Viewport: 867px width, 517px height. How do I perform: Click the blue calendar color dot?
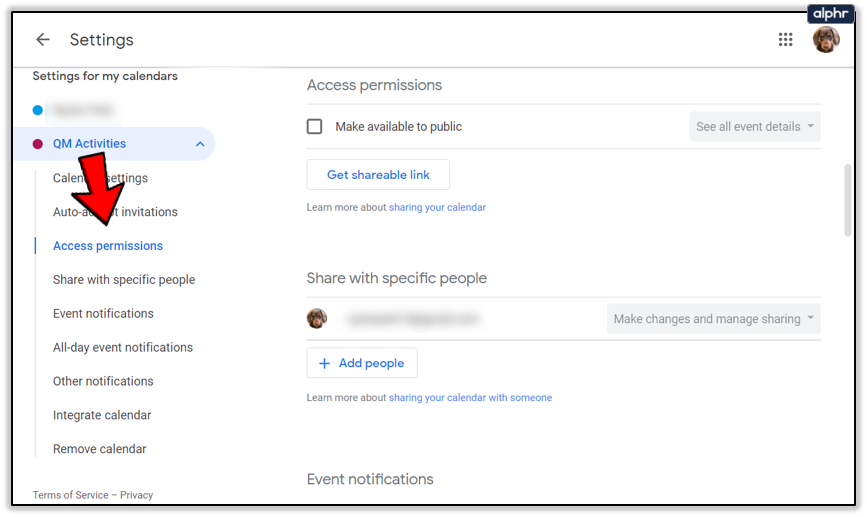[38, 110]
